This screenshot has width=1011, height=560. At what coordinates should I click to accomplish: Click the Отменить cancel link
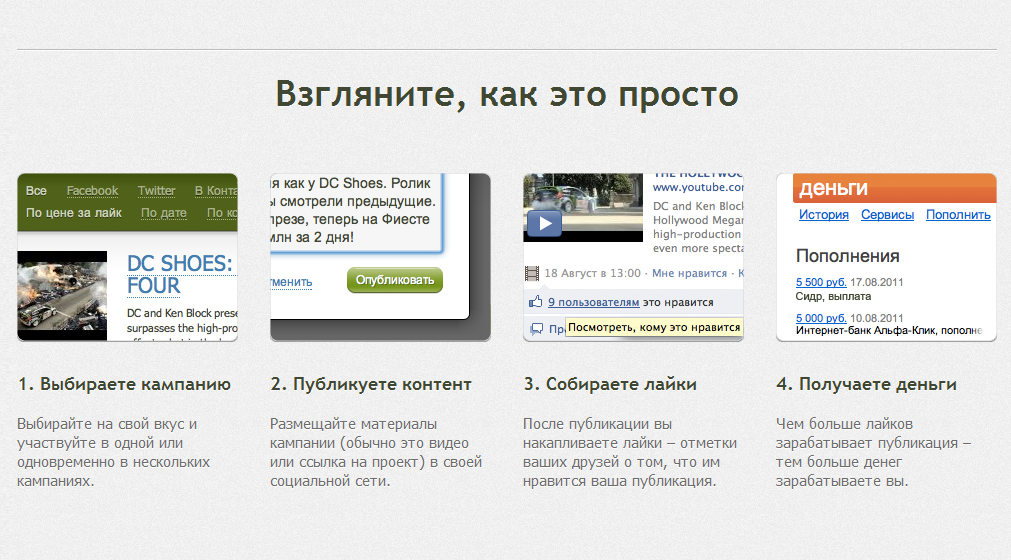tap(291, 282)
